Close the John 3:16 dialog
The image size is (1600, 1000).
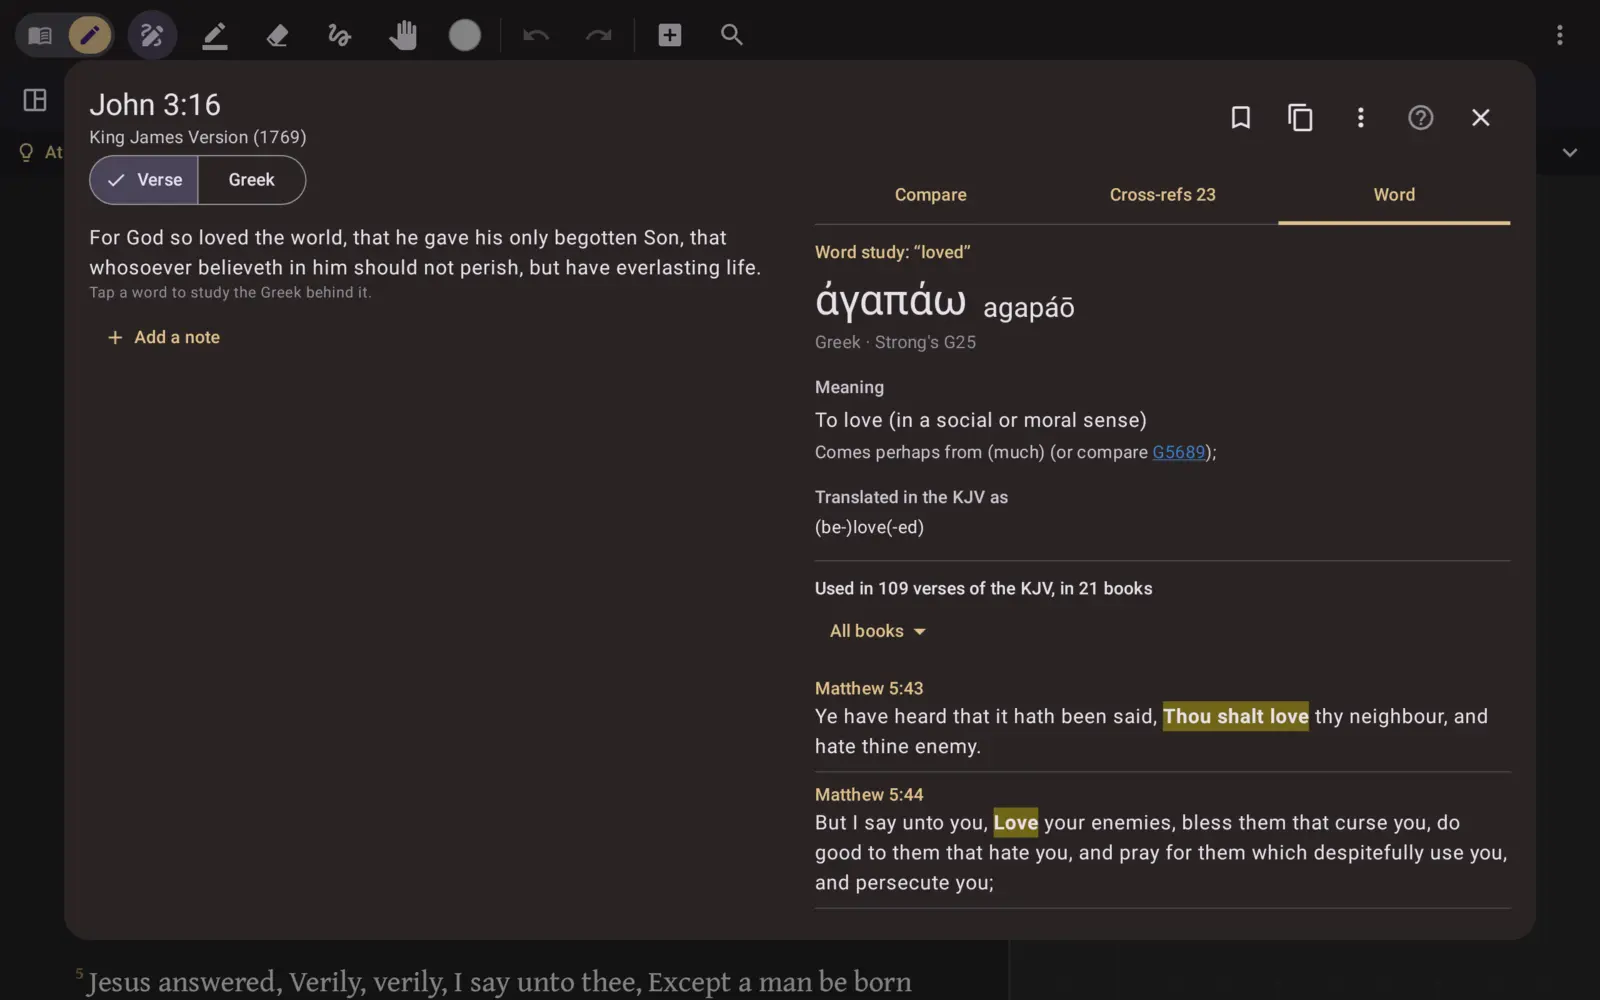click(1481, 118)
